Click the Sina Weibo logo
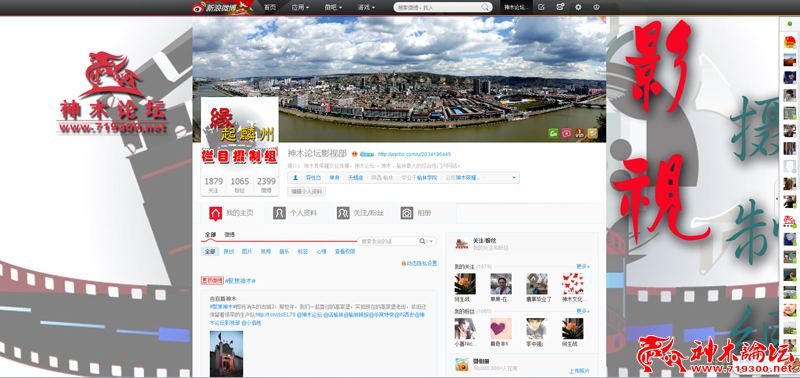Viewport: 800px width, 378px height. pos(213,7)
